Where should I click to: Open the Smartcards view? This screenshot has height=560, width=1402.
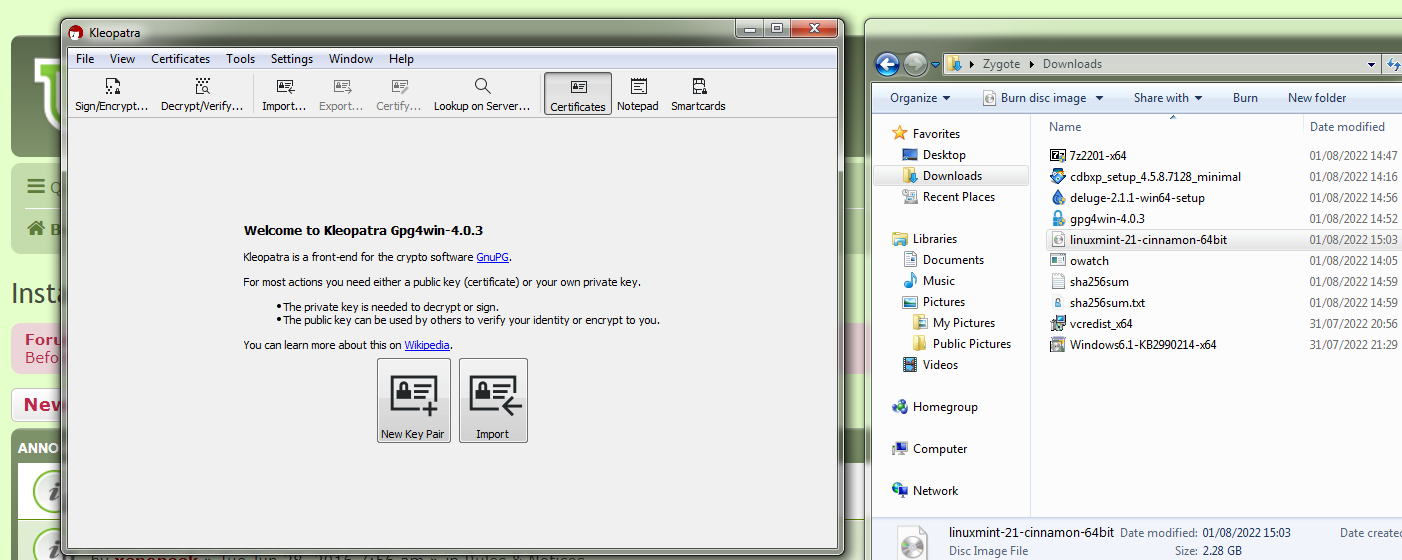[x=698, y=94]
